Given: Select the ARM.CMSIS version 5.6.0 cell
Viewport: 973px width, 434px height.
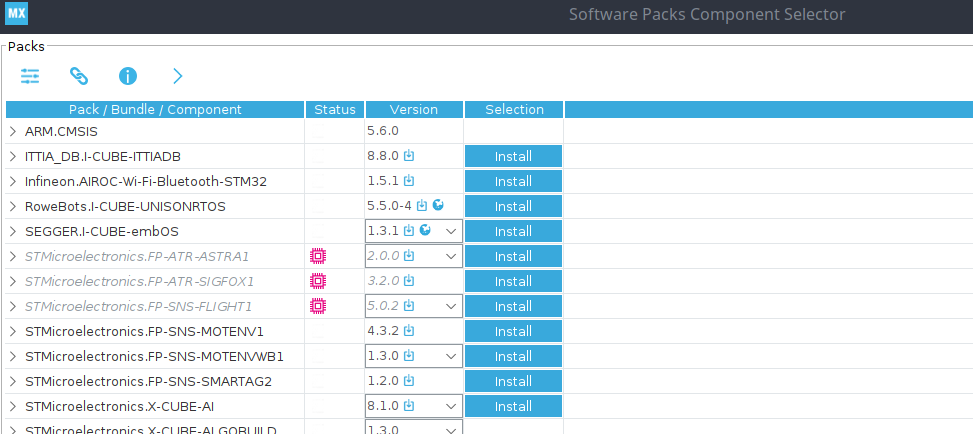Looking at the screenshot, I should 414,132.
